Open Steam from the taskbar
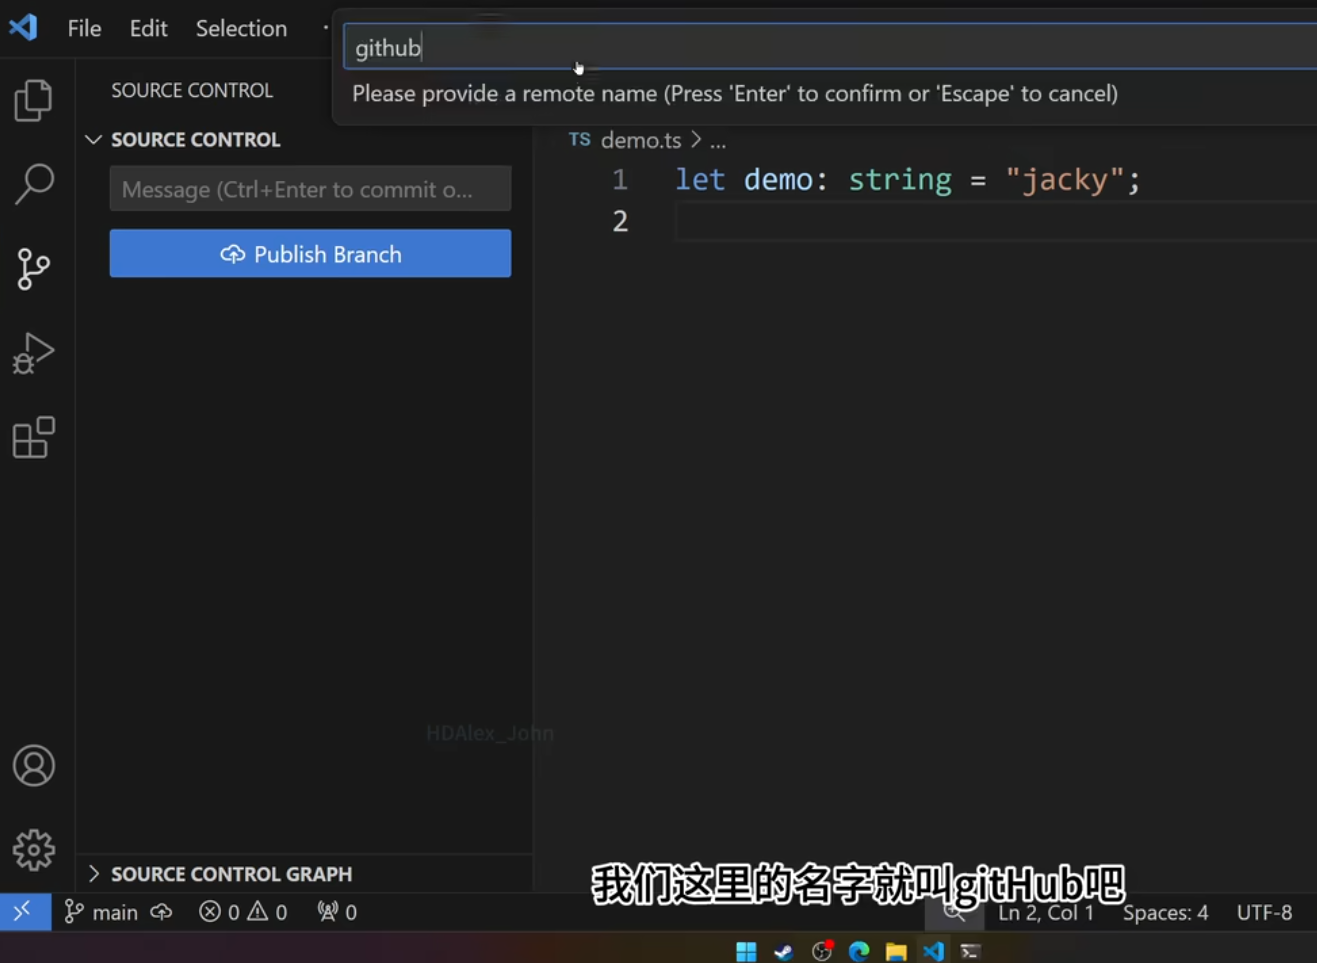1317x963 pixels. [784, 951]
